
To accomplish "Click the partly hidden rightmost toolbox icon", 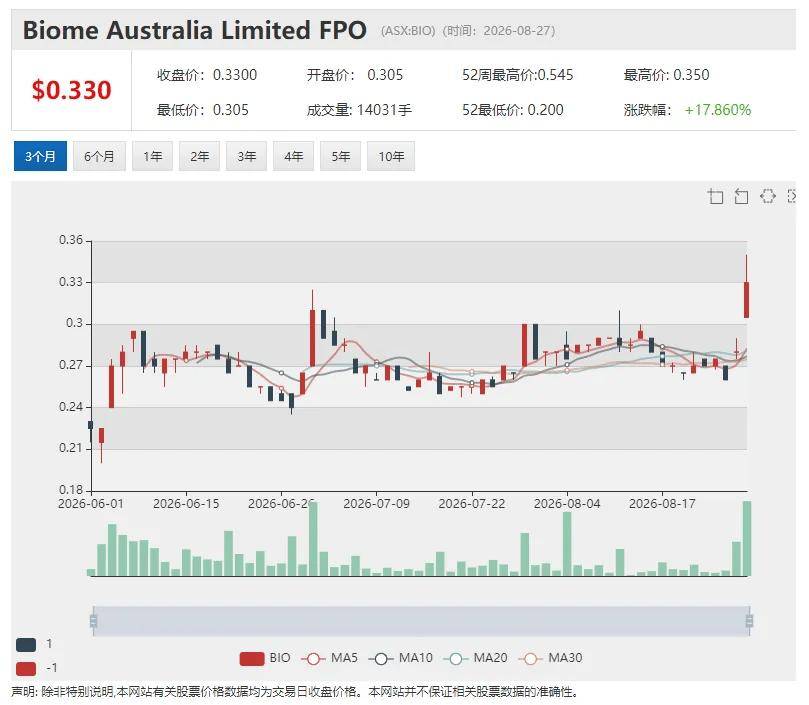I will point(791,196).
